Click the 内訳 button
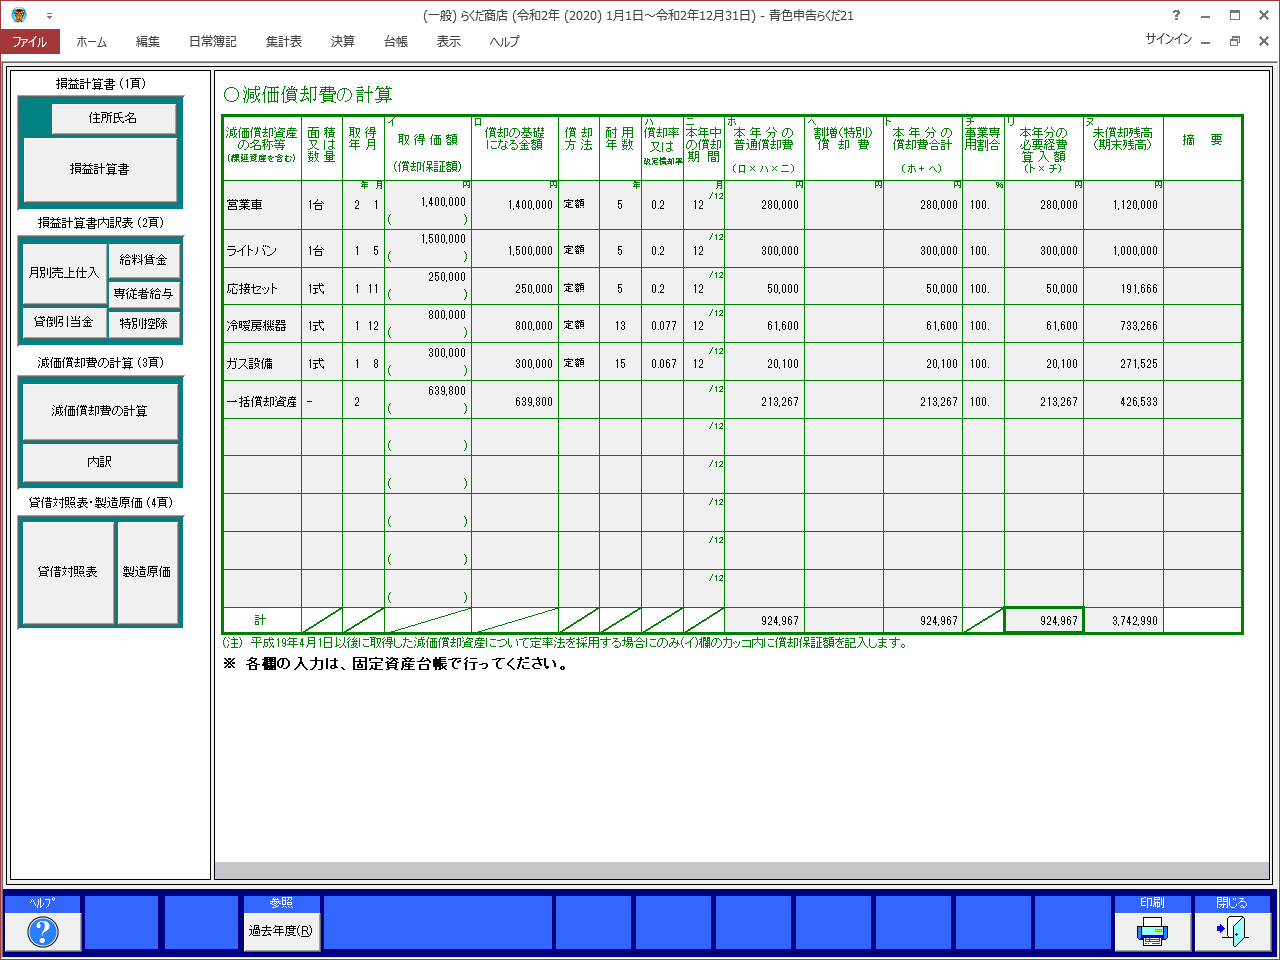This screenshot has width=1280, height=960. click(x=100, y=462)
